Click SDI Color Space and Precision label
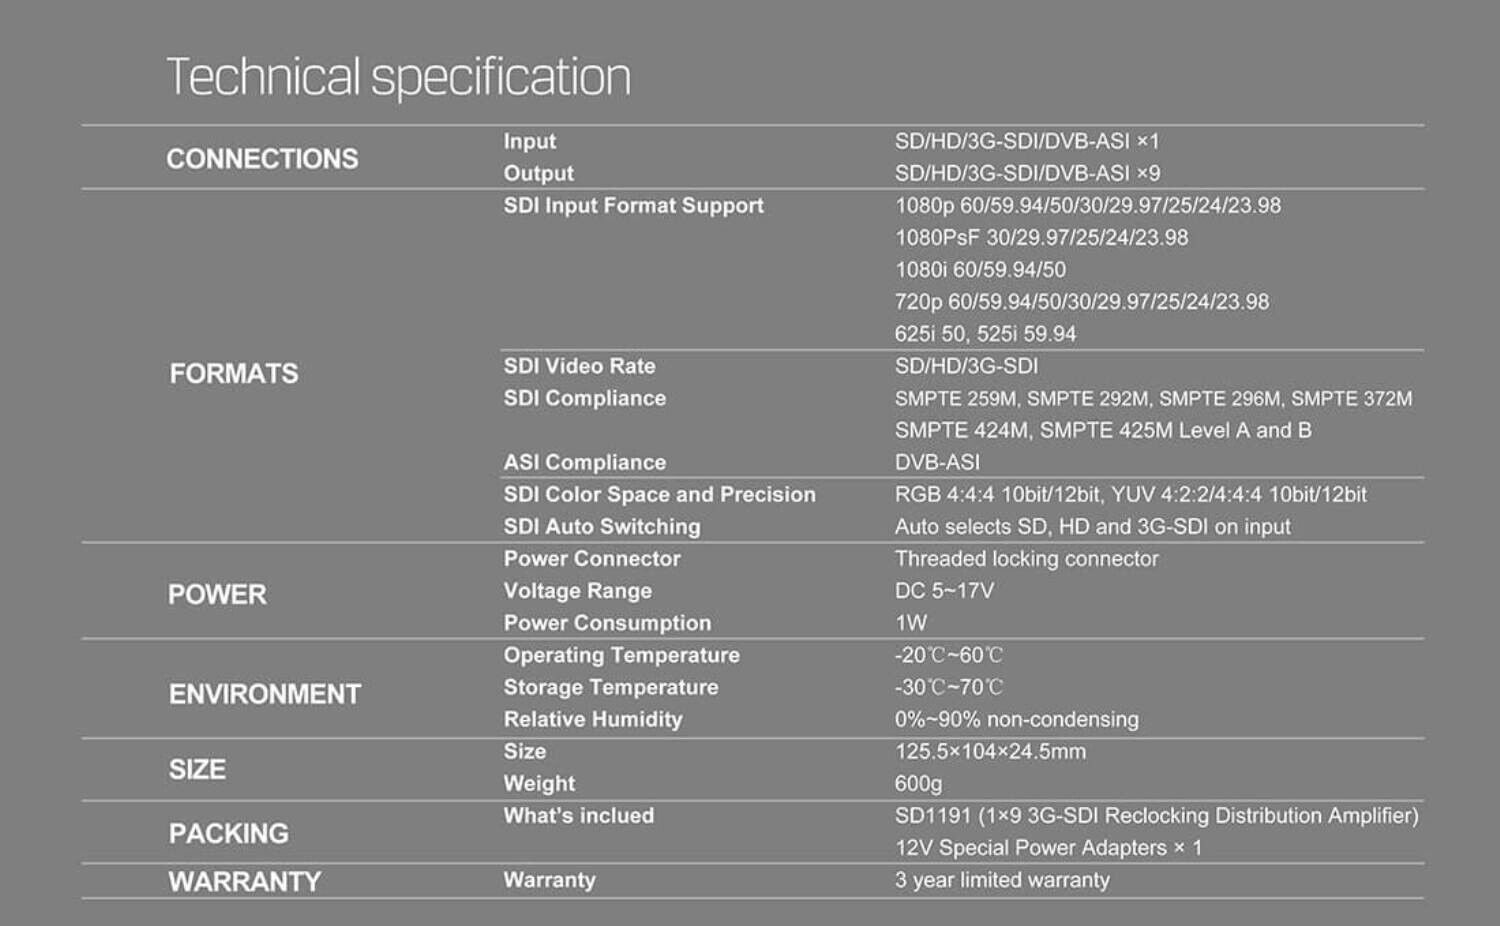Screen dimensions: 1500x926 tap(659, 494)
